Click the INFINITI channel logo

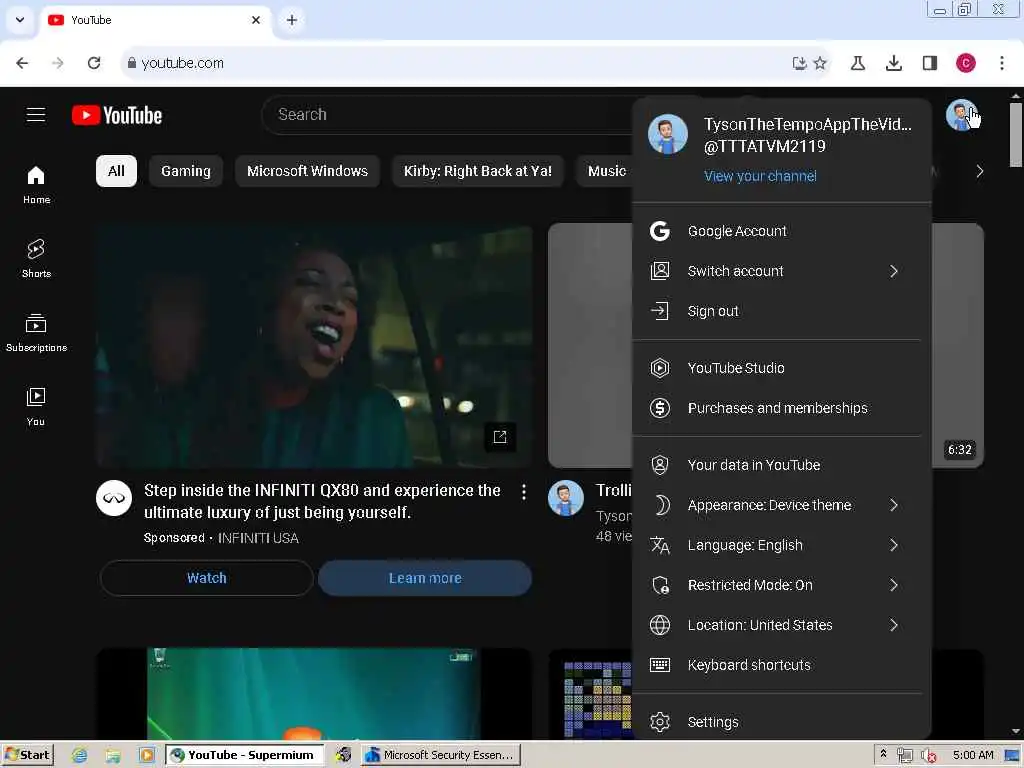coord(114,498)
